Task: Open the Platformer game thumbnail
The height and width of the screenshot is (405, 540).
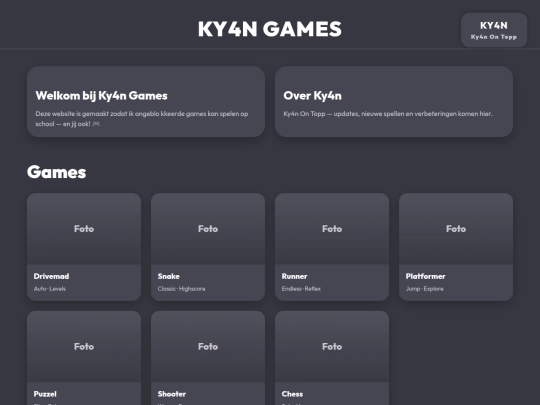Action: [x=456, y=229]
